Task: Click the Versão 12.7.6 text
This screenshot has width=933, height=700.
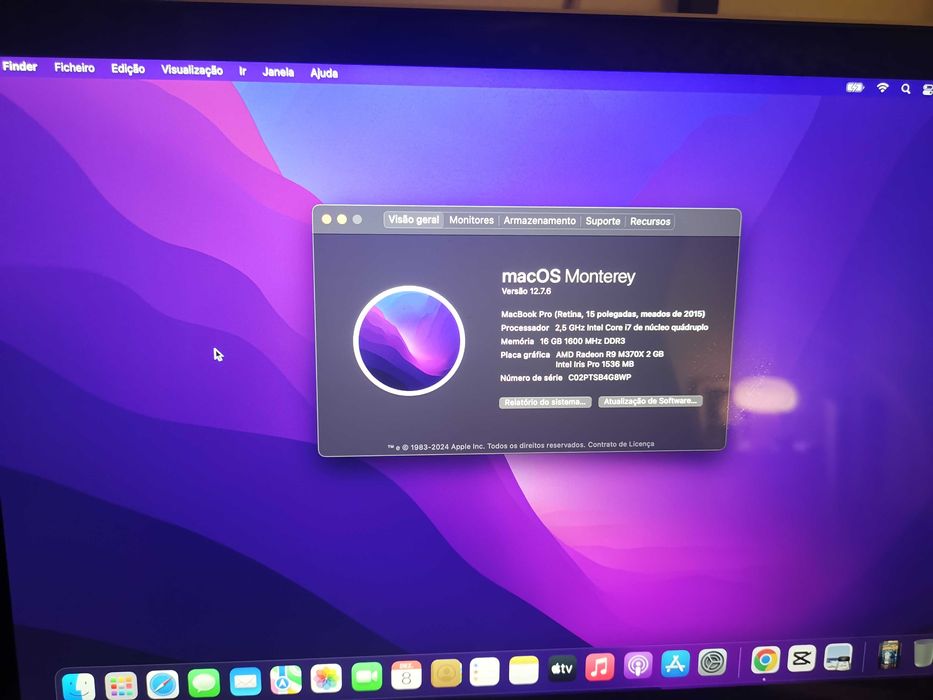Action: (x=526, y=291)
